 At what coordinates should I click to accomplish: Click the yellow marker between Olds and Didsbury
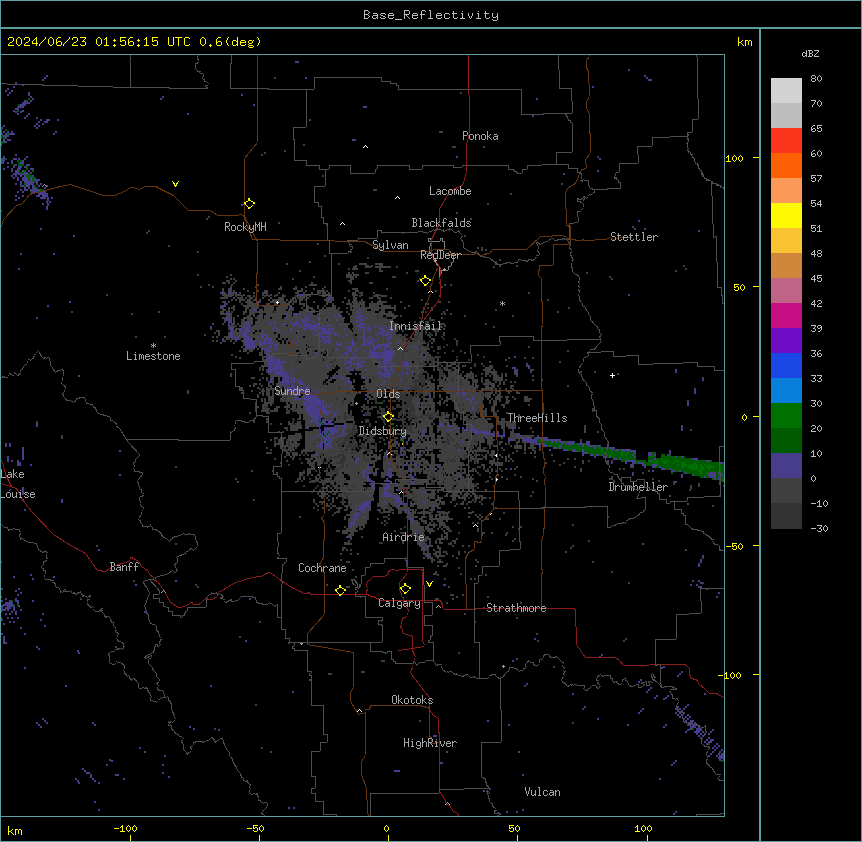pos(388,417)
